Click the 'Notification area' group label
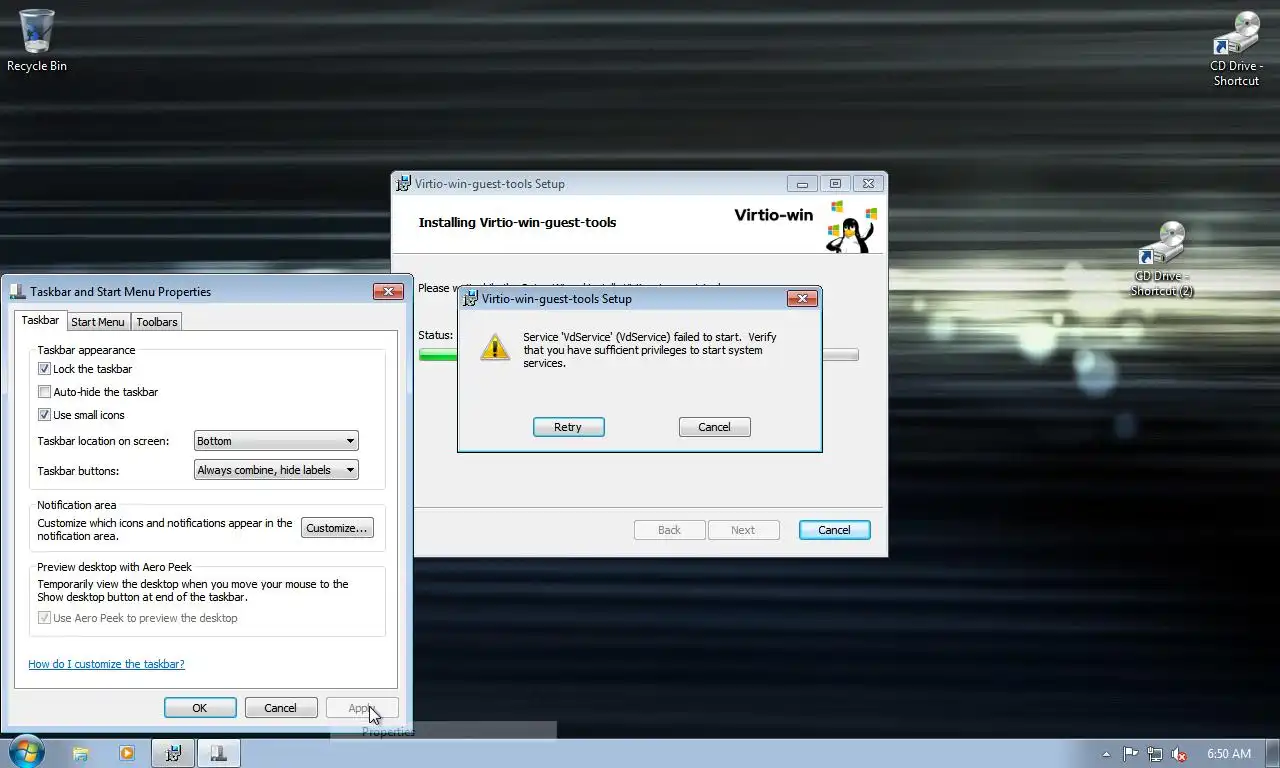Viewport: 1280px width, 768px height. [x=77, y=505]
